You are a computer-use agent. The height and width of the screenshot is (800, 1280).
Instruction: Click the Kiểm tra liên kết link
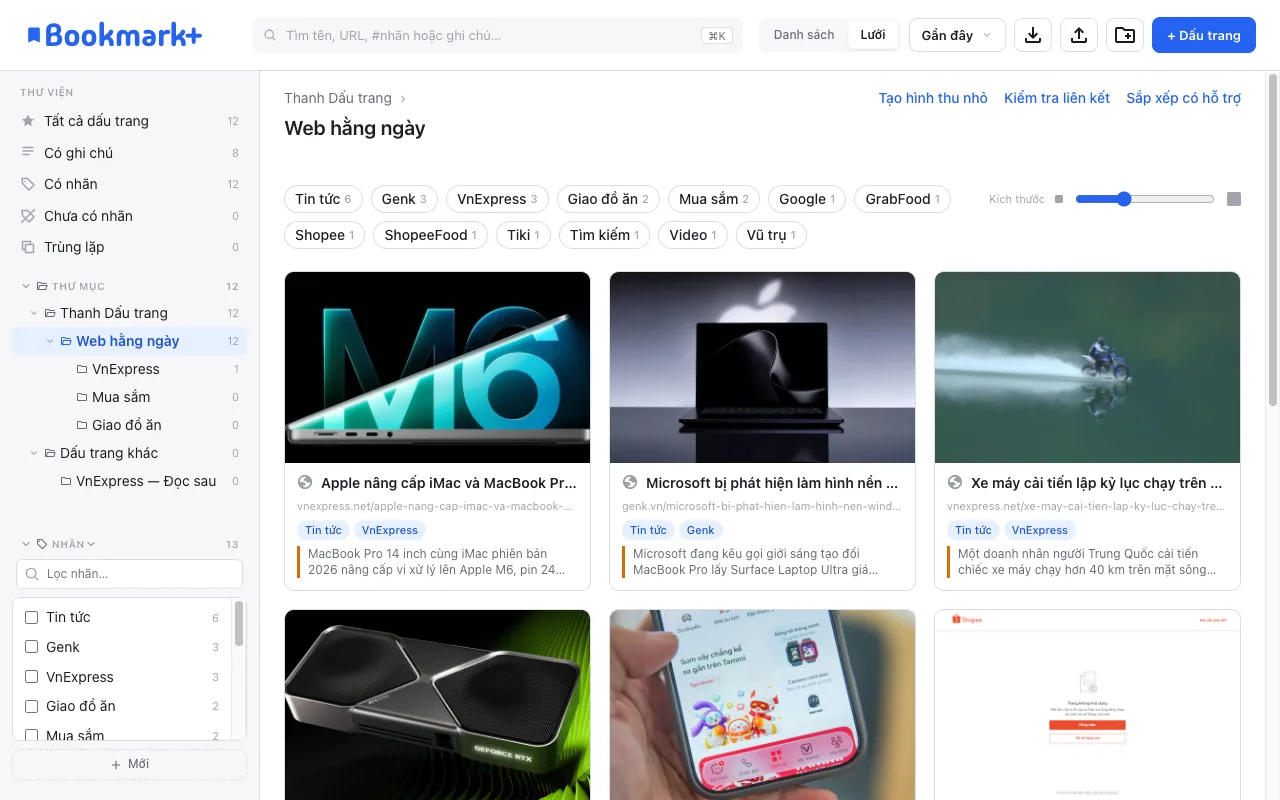pyautogui.click(x=1057, y=98)
